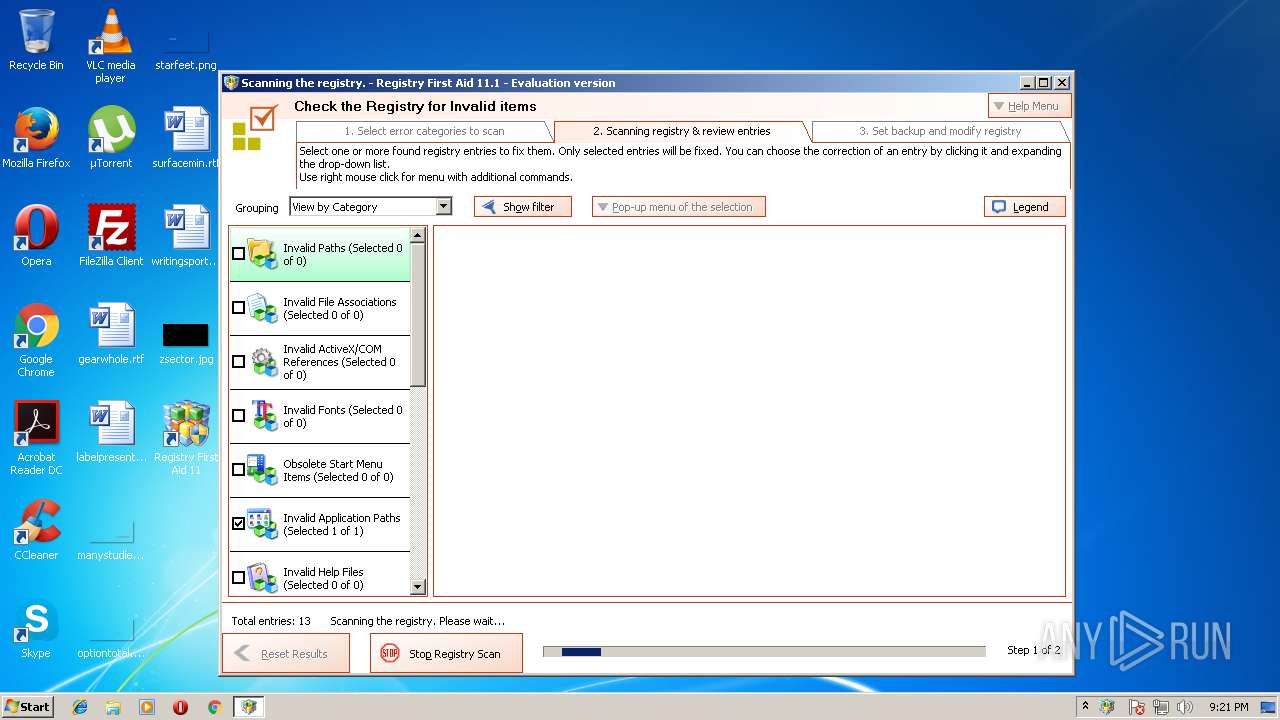Uncheck the Invalid Application Paths checkbox

click(238, 524)
